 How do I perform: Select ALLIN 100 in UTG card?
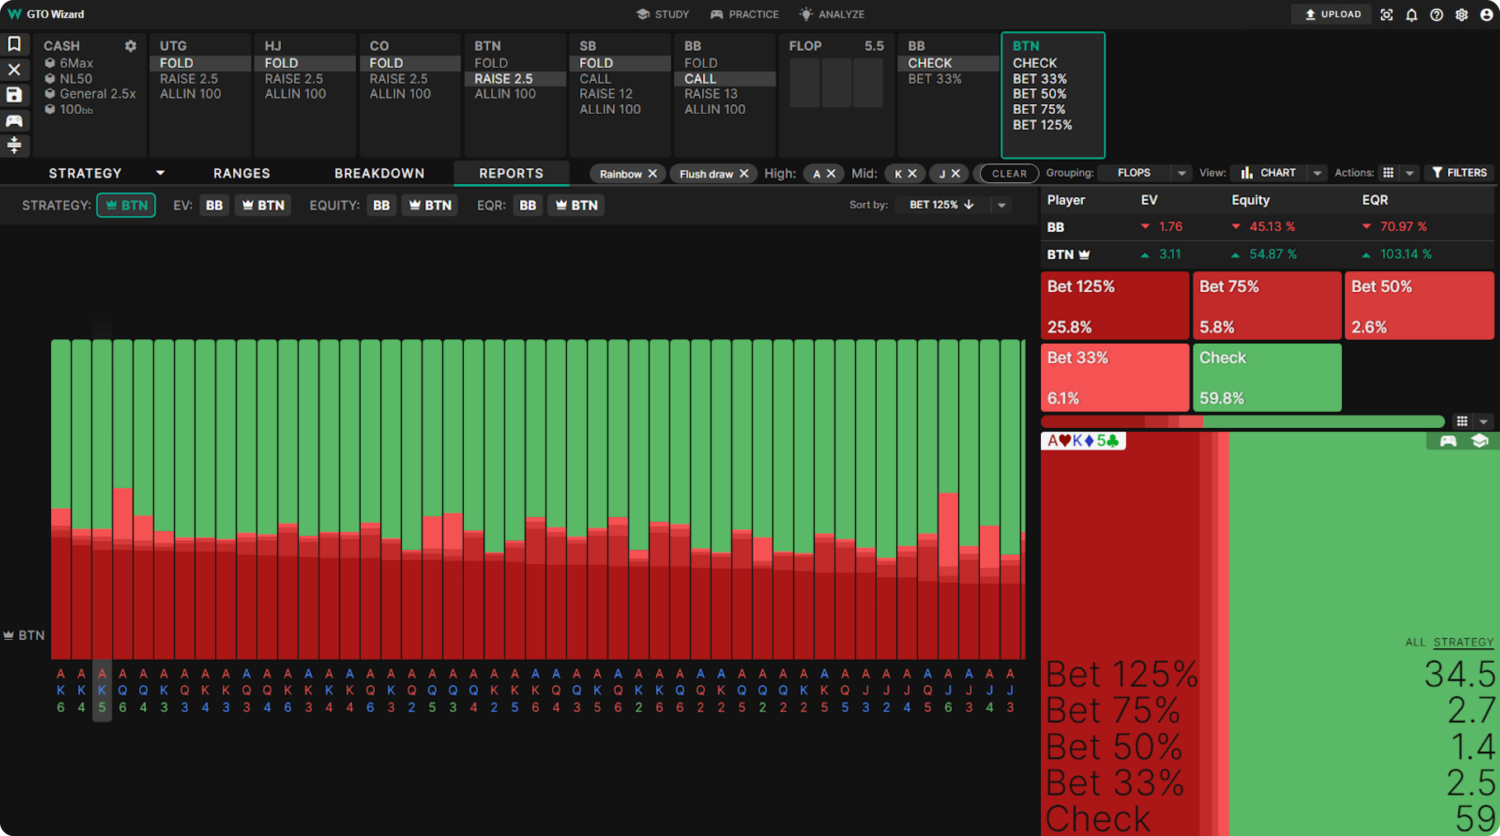coord(191,94)
